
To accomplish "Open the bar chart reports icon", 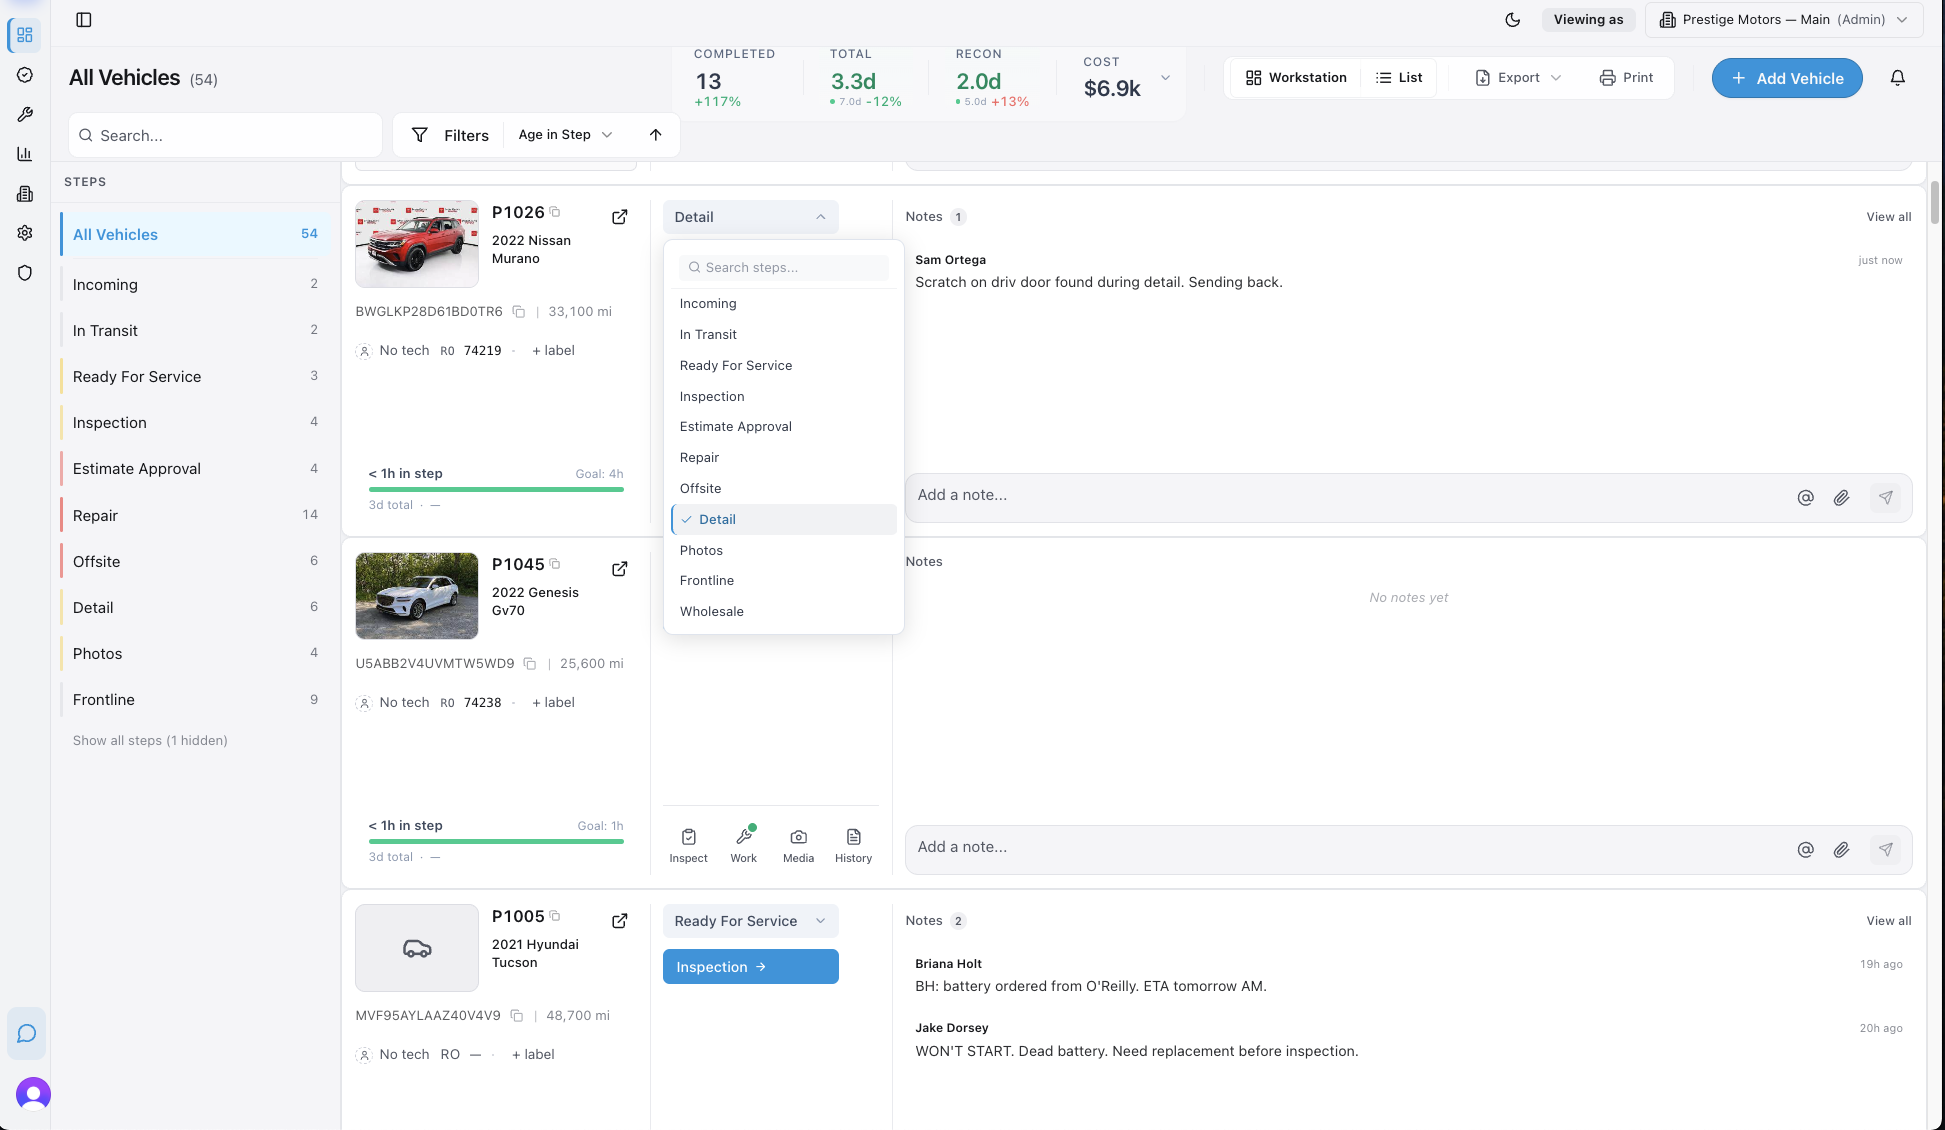I will click(25, 154).
